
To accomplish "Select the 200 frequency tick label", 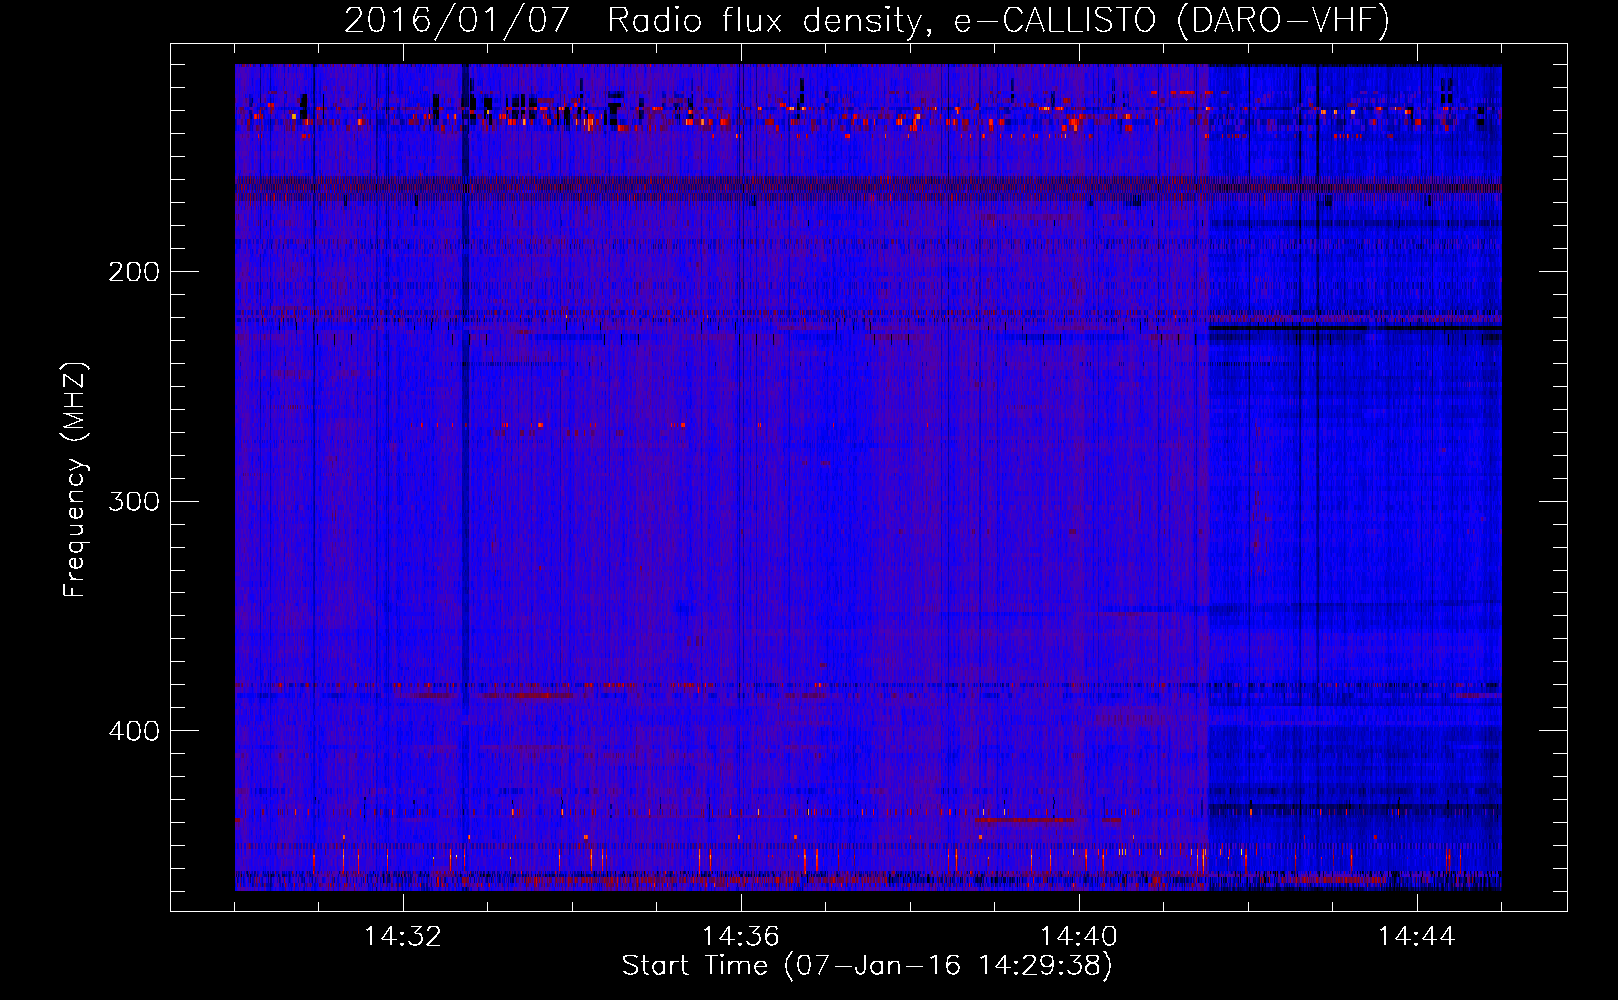I will click(134, 272).
